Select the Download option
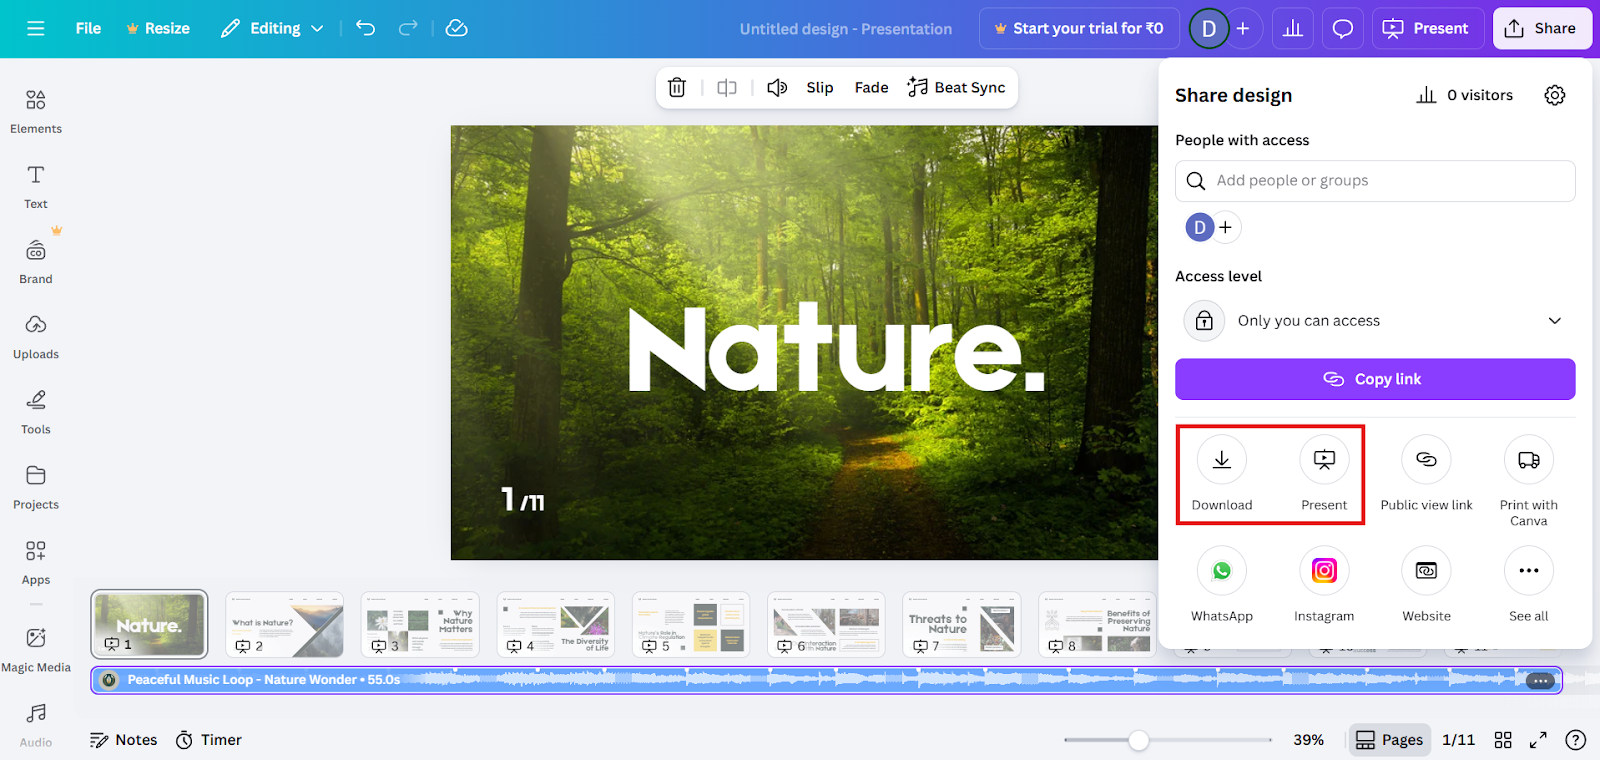The width and height of the screenshot is (1600, 760). 1222,474
